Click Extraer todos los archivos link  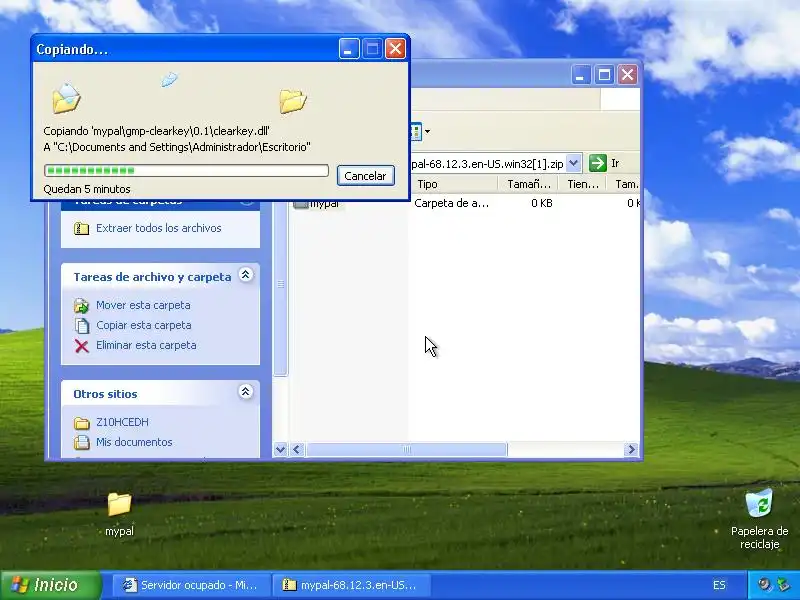(x=159, y=228)
